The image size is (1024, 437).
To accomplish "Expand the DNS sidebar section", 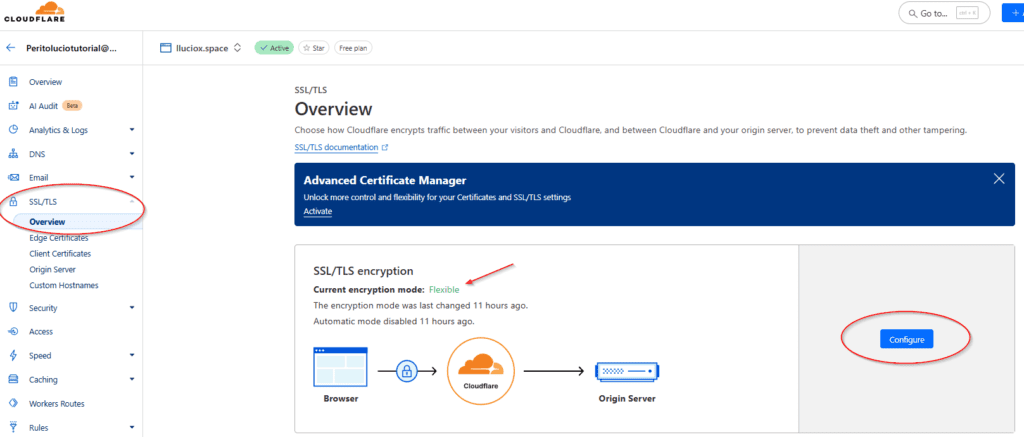I will click(x=131, y=154).
